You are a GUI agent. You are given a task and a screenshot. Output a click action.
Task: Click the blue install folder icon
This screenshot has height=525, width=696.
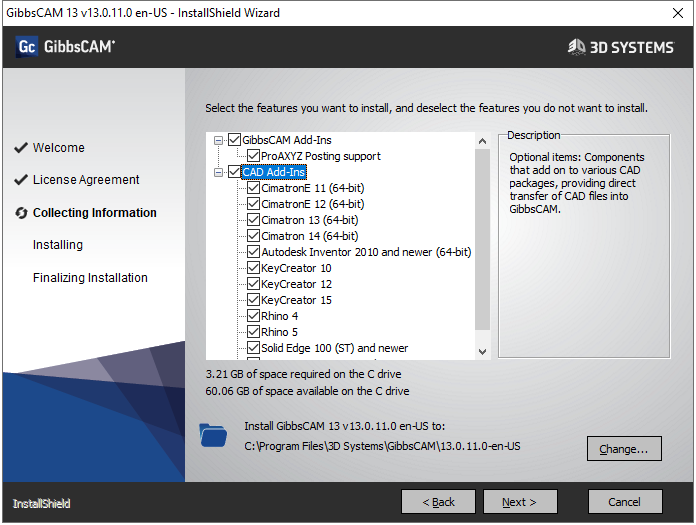point(213,435)
